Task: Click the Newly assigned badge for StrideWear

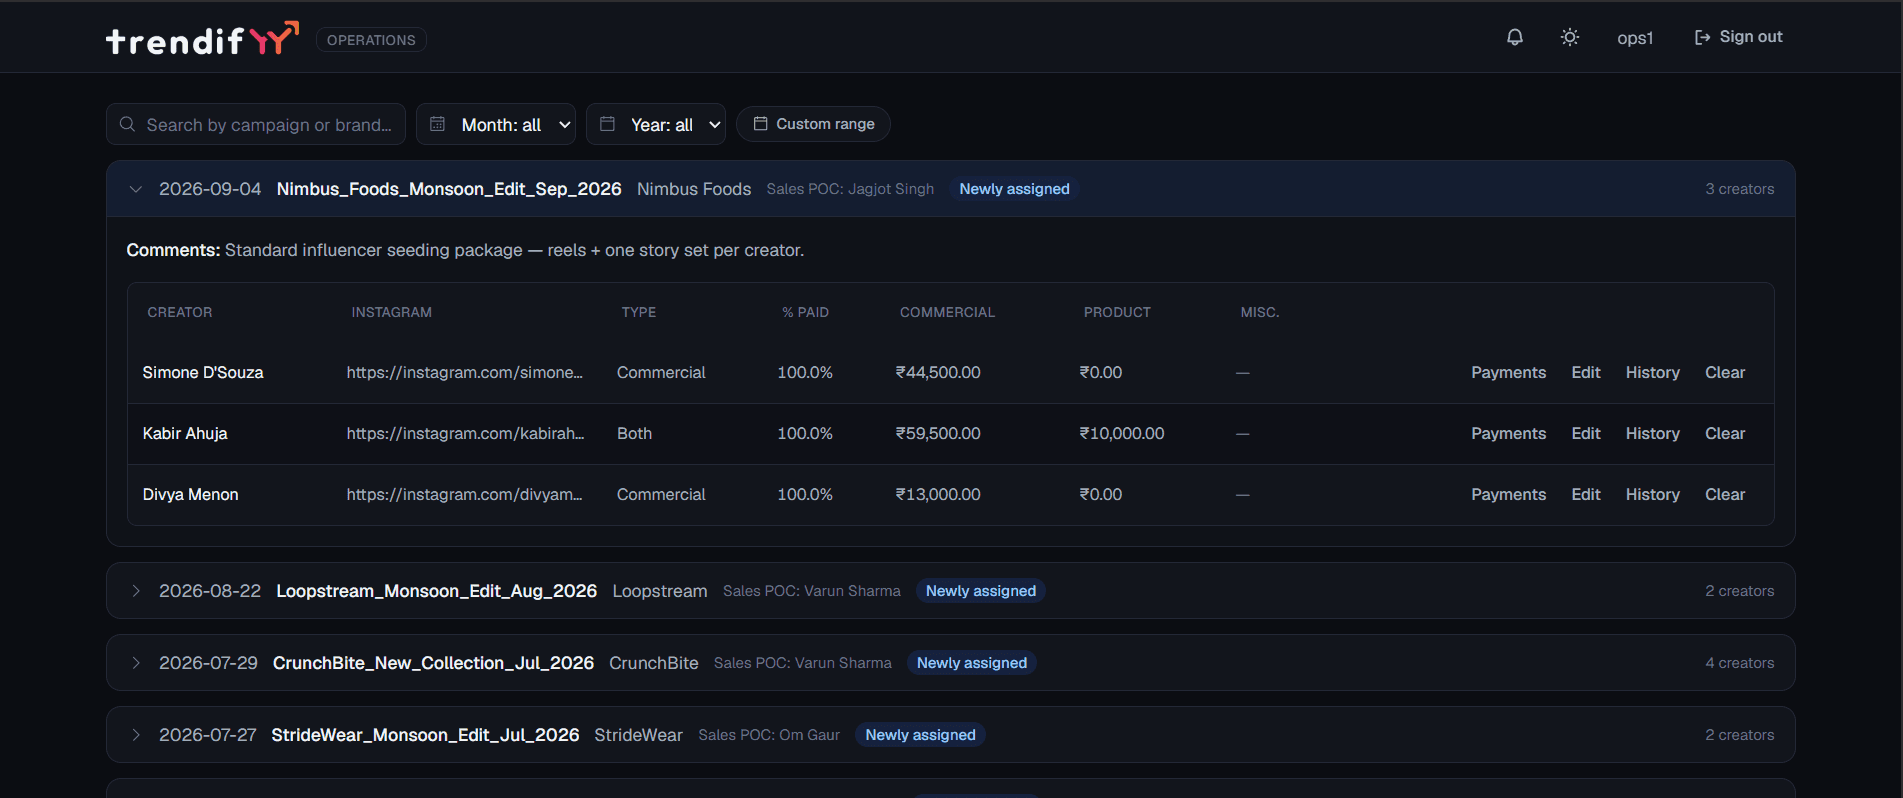Action: (x=920, y=735)
